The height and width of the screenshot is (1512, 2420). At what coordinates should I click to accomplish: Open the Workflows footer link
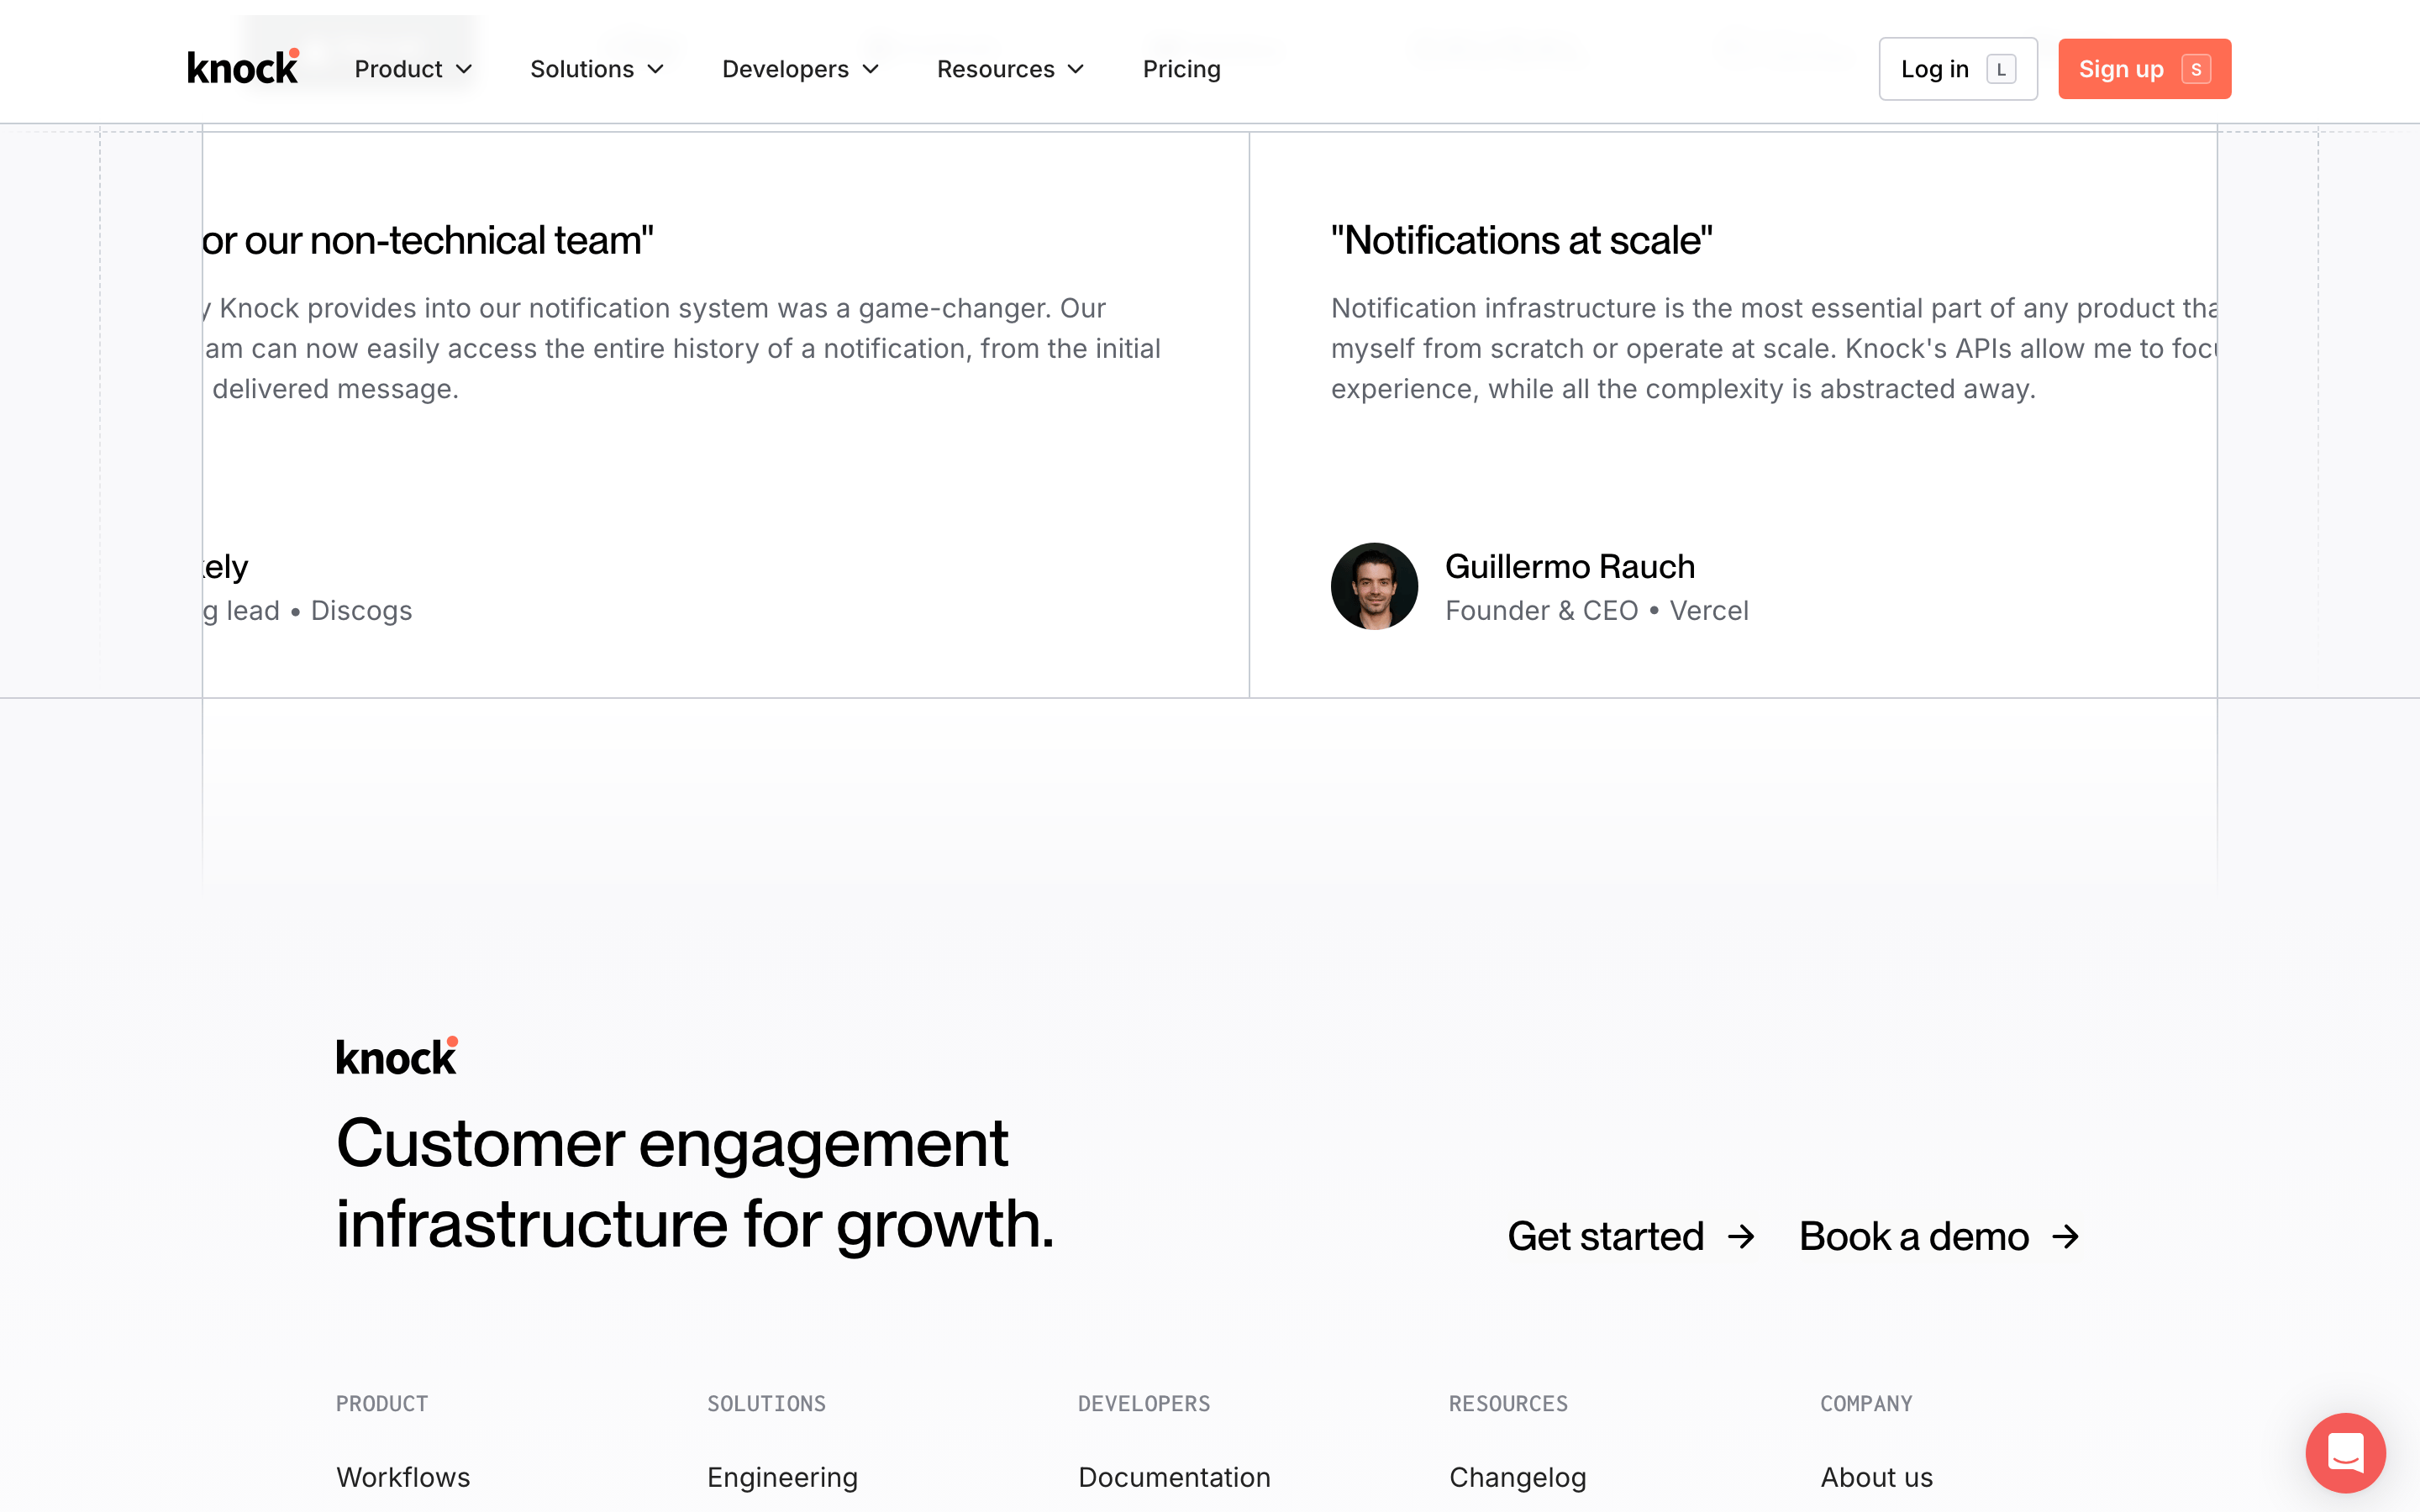pos(403,1477)
